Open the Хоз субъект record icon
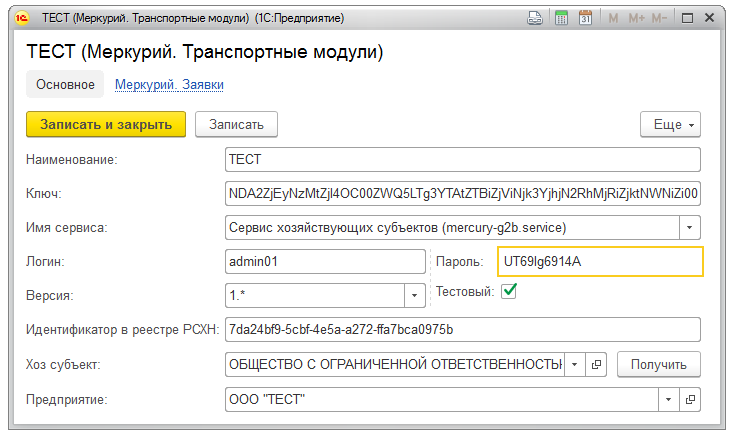This screenshot has width=736, height=435. [596, 365]
